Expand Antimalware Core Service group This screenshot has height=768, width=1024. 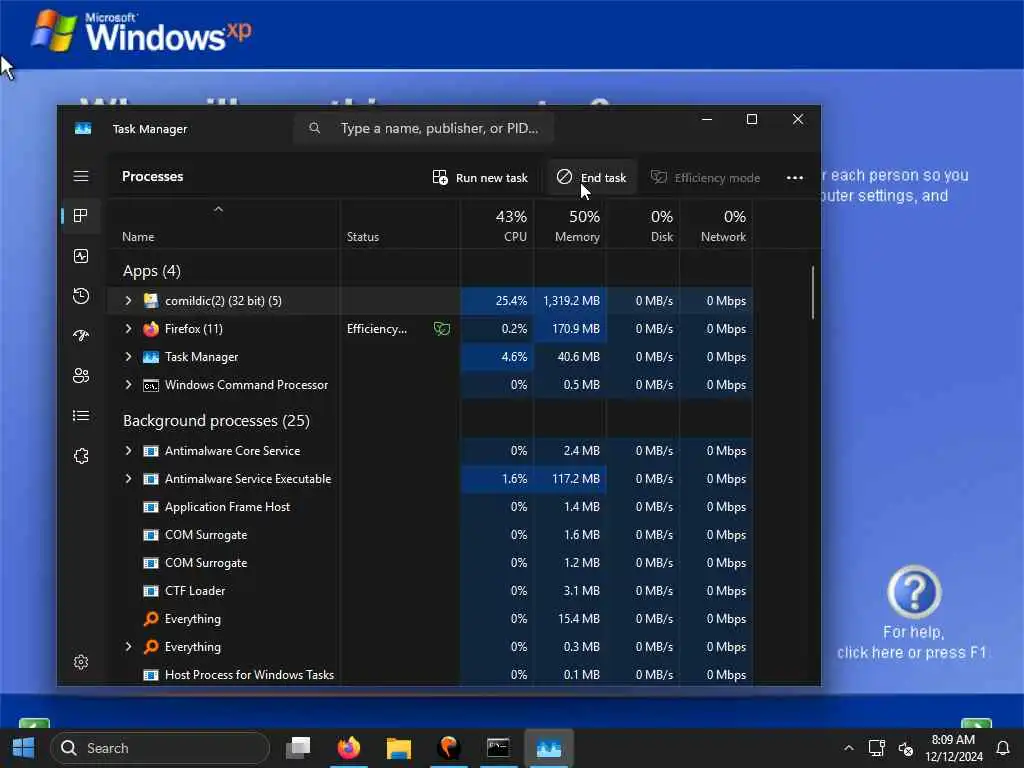point(128,451)
